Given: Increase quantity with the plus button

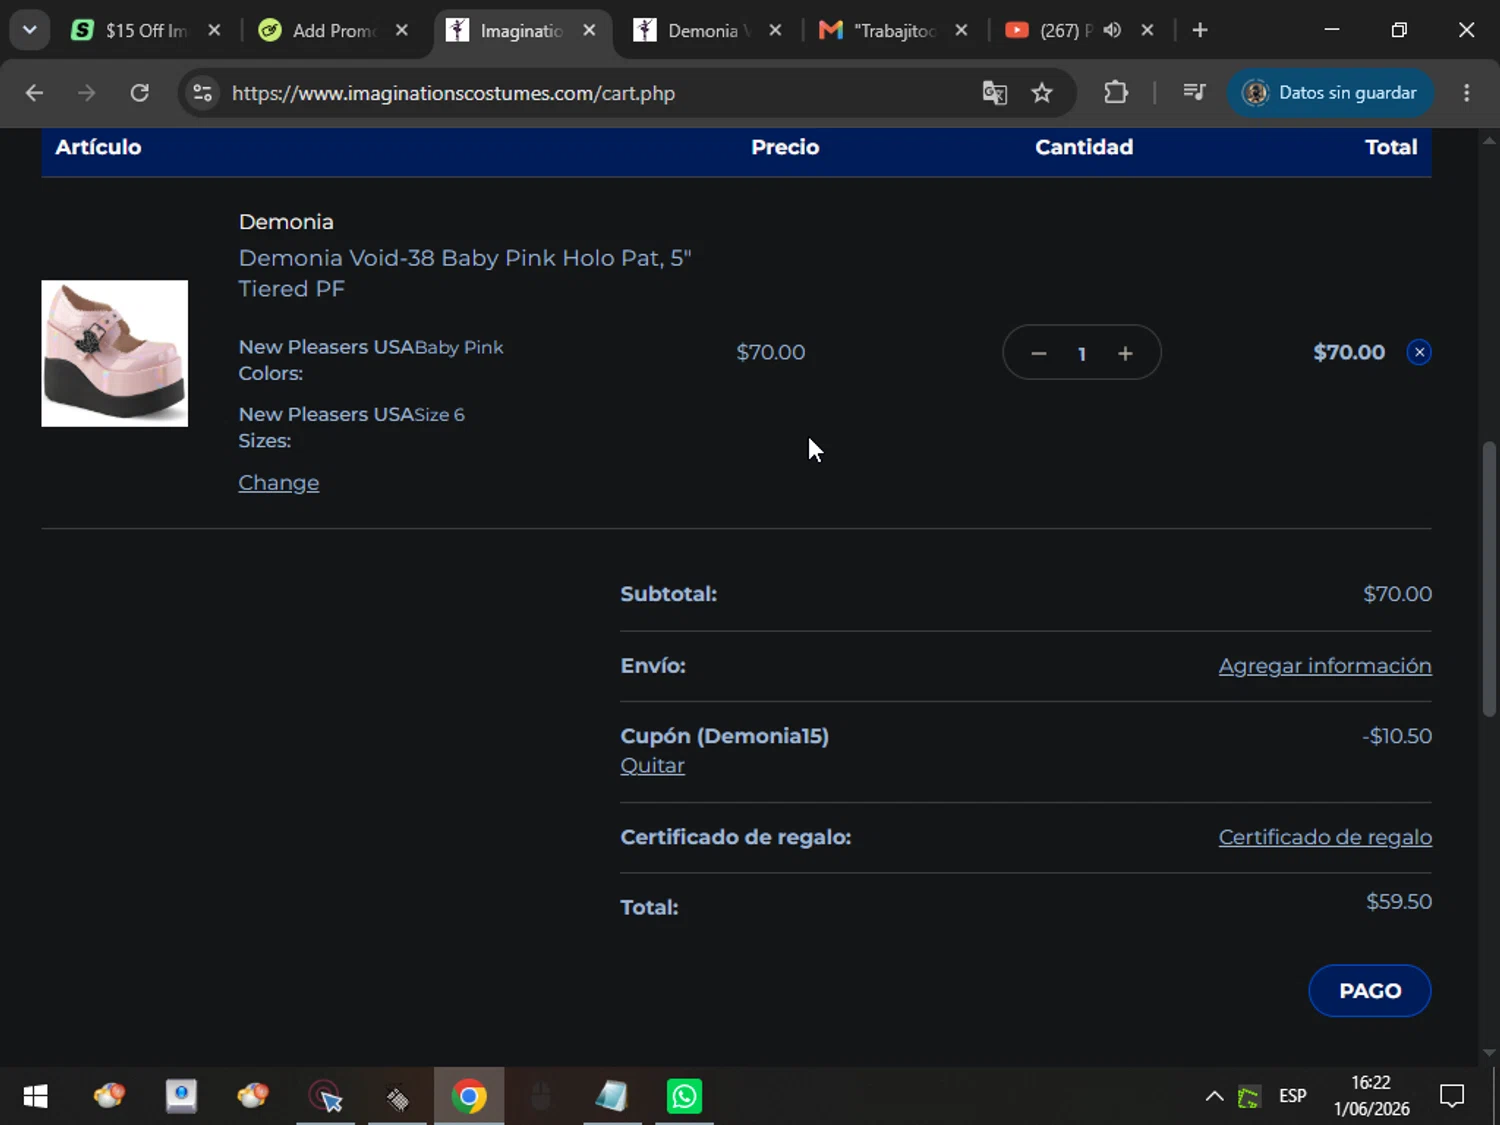Looking at the screenshot, I should point(1125,353).
